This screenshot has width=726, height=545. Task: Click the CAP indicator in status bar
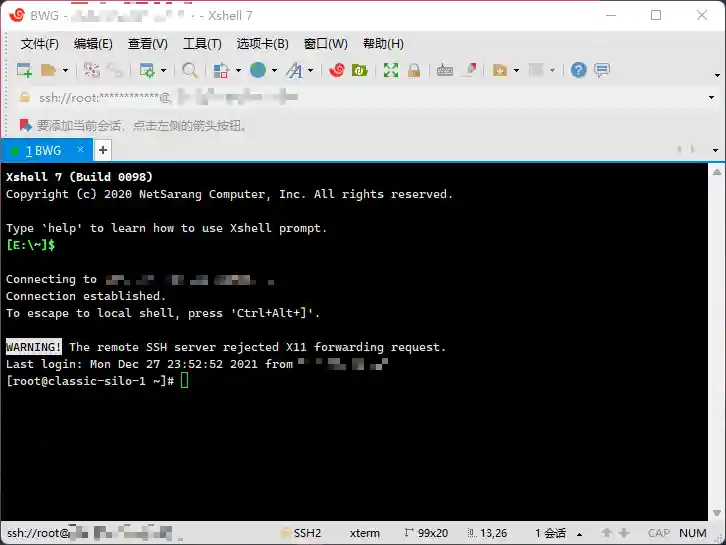click(659, 533)
